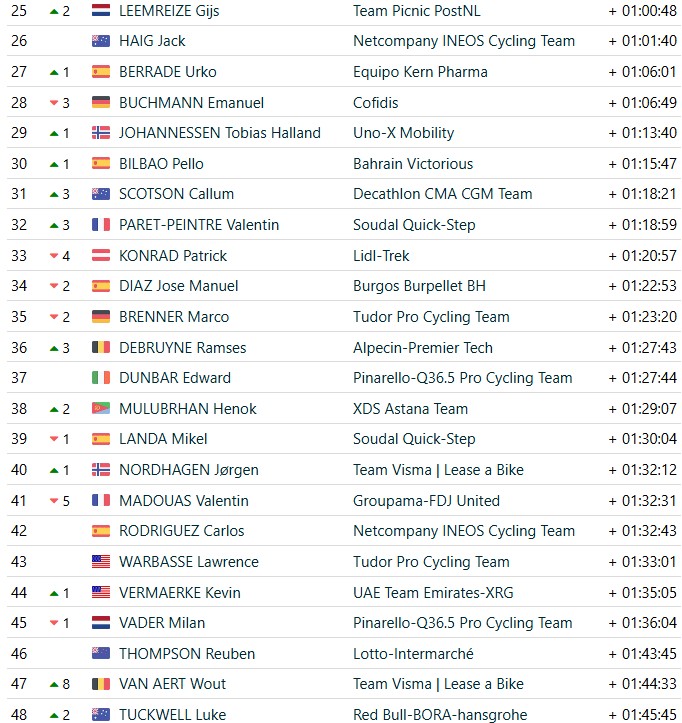
Task: Open Soudal Quick-Step in LANDA row
Action: (x=414, y=439)
